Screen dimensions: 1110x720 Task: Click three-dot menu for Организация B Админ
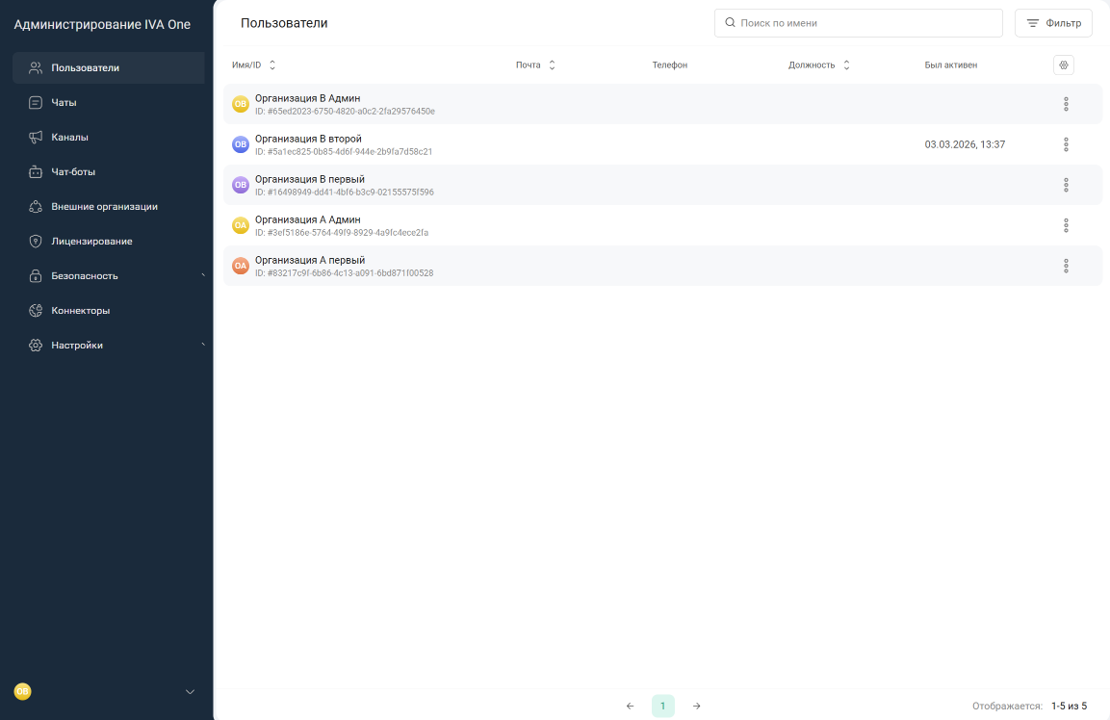pos(1066,104)
